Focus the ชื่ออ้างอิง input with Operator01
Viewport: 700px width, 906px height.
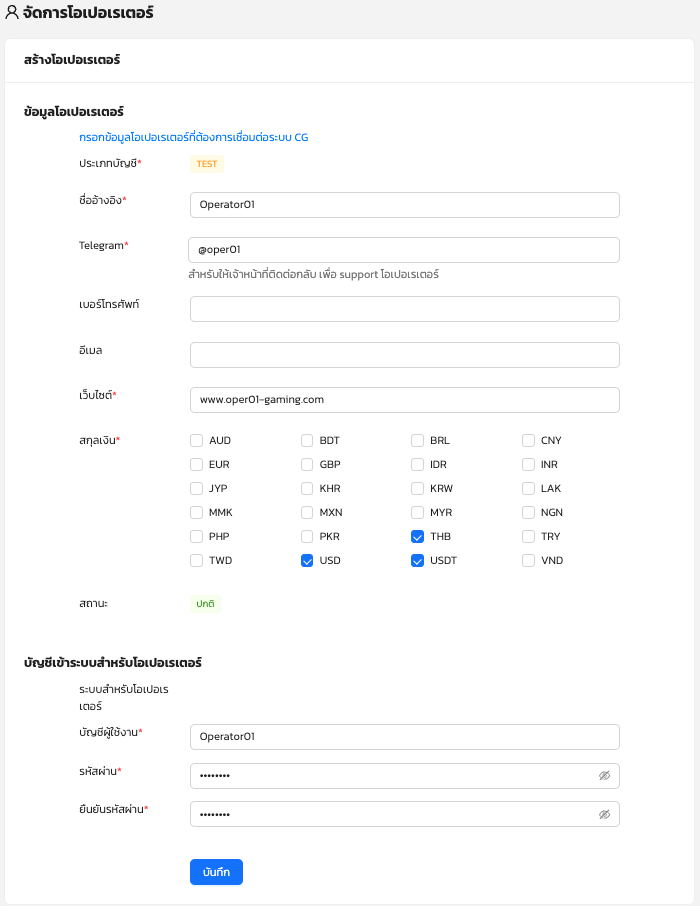coord(404,205)
